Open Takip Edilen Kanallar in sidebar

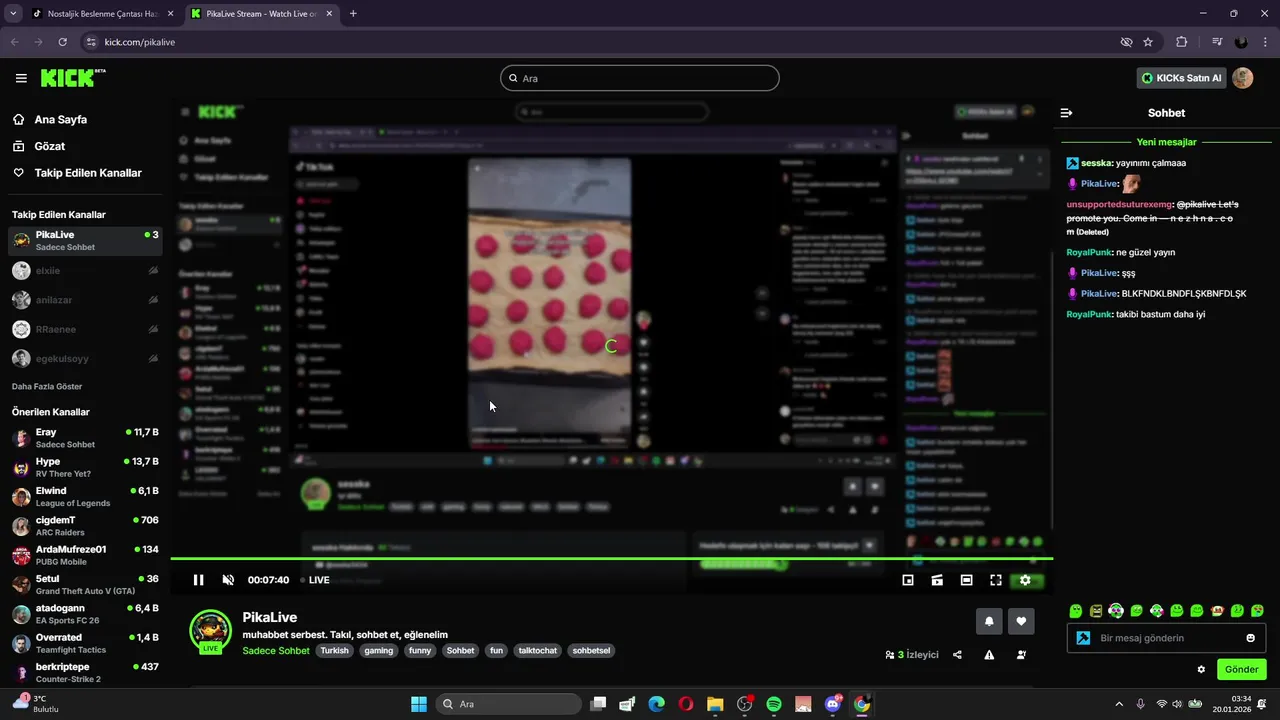[x=88, y=173]
